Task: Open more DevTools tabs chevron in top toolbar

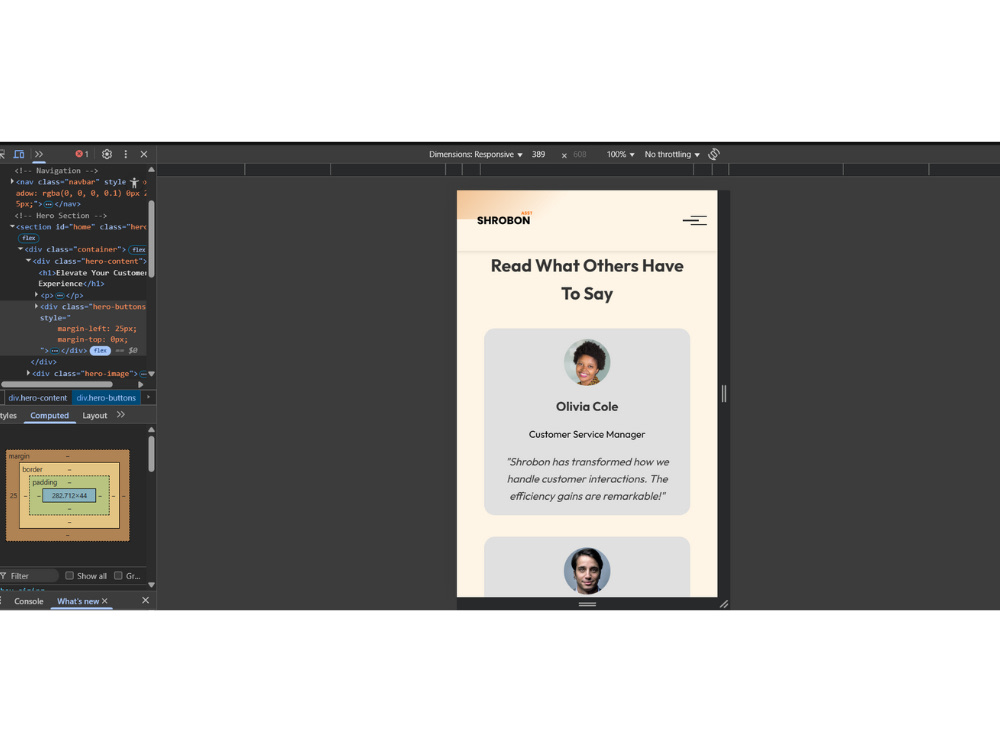Action: pyautogui.click(x=39, y=154)
